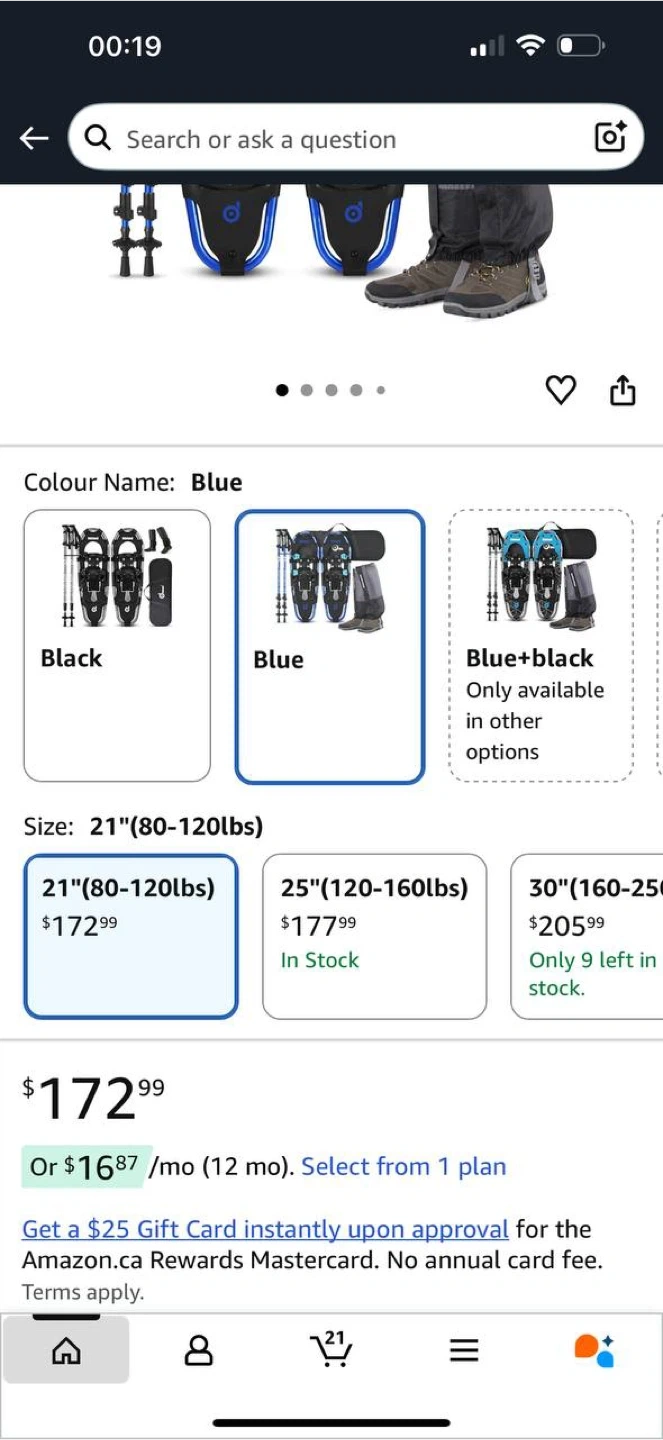Tap the share icon
The height and width of the screenshot is (1440, 663).
622,390
